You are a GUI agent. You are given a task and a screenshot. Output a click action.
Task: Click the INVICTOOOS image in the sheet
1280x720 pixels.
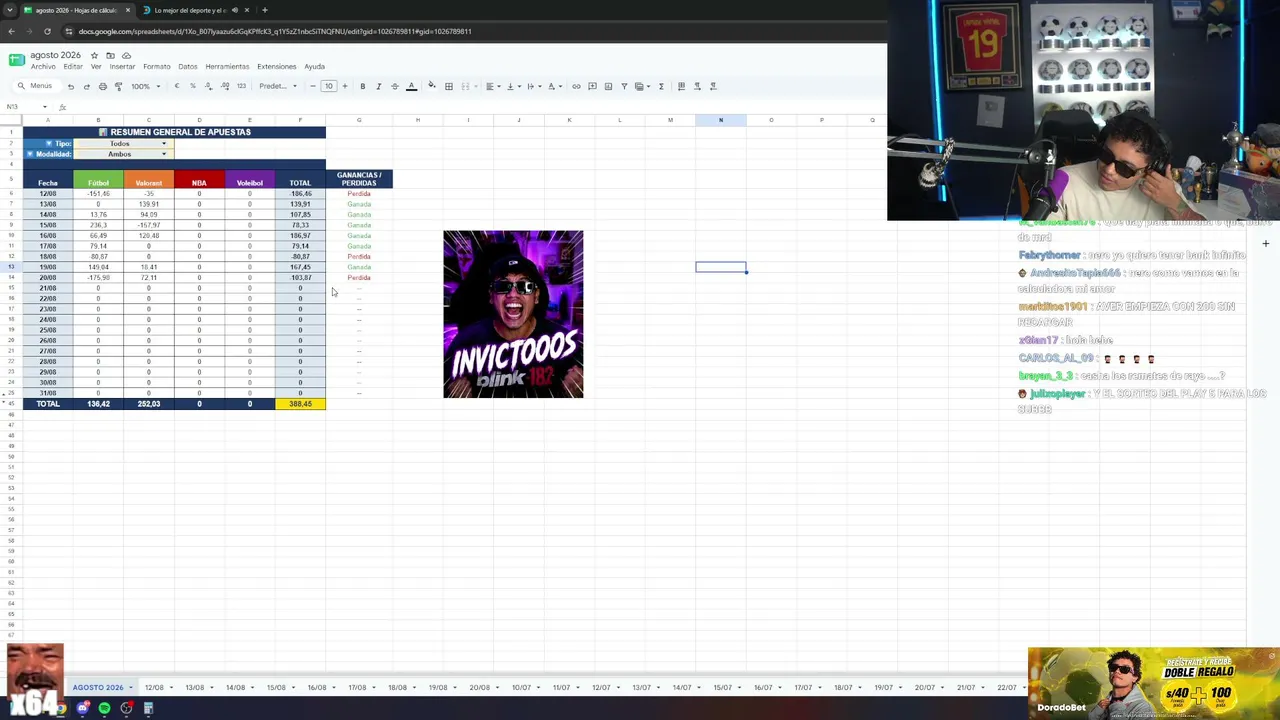point(513,314)
